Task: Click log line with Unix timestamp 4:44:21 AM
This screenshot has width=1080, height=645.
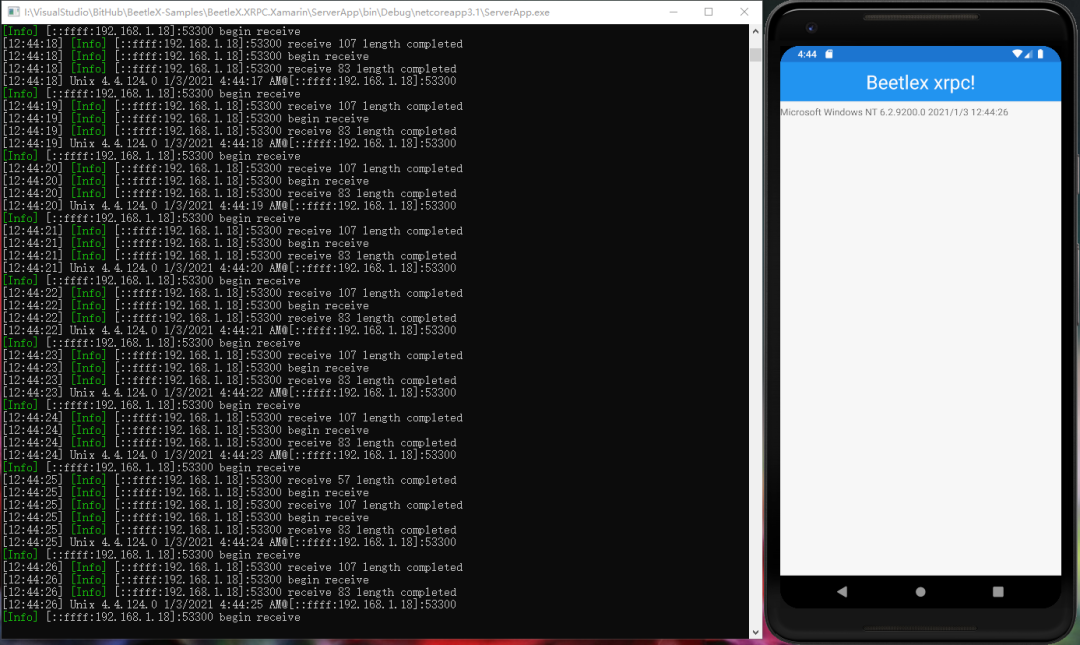Action: tap(229, 330)
